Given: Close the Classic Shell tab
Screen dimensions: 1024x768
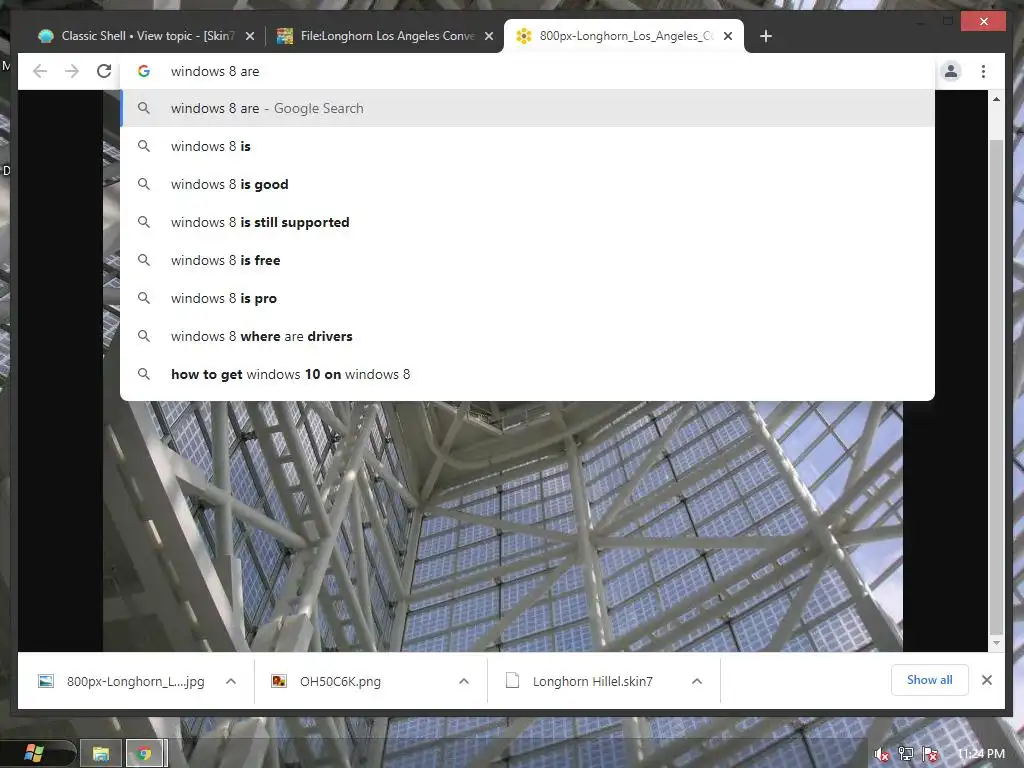Looking at the screenshot, I should [249, 37].
